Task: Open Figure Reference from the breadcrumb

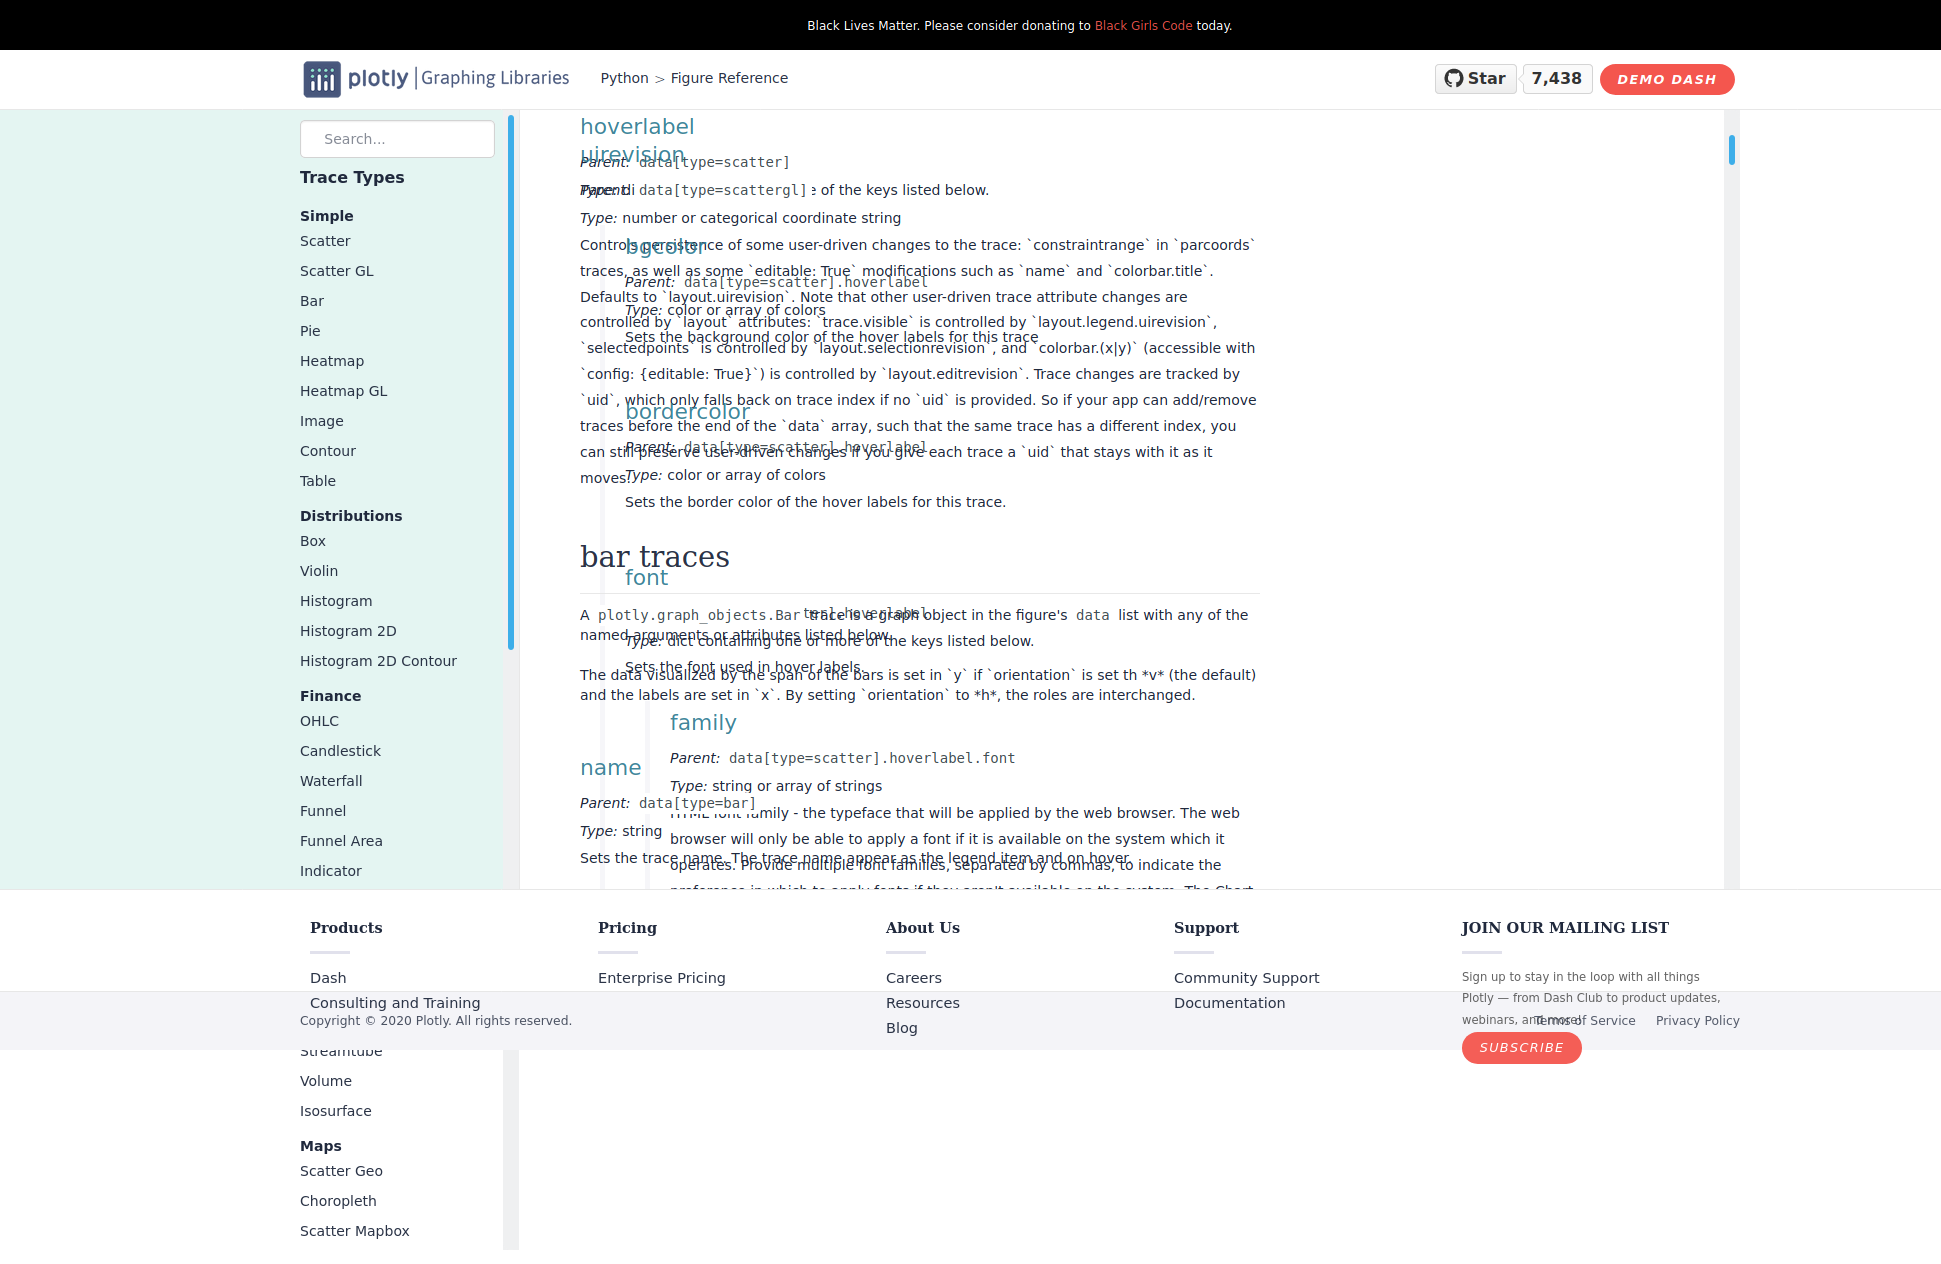Action: 729,78
